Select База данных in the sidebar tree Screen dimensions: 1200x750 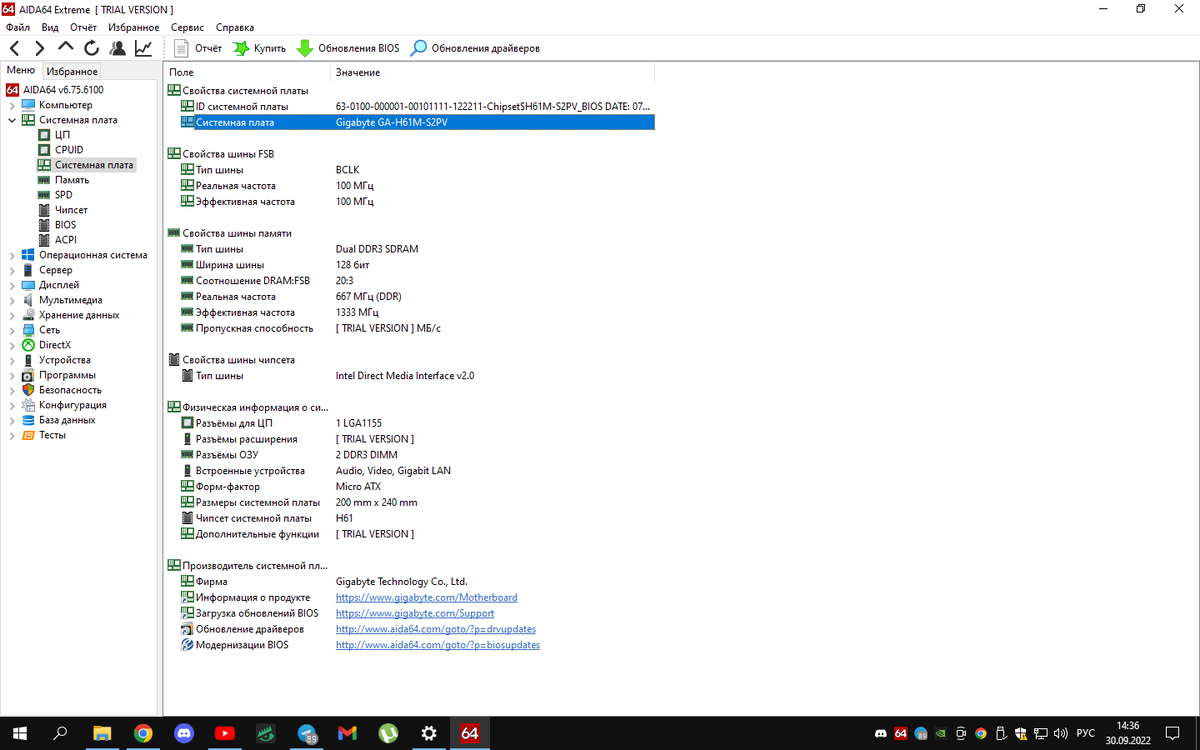pos(67,420)
